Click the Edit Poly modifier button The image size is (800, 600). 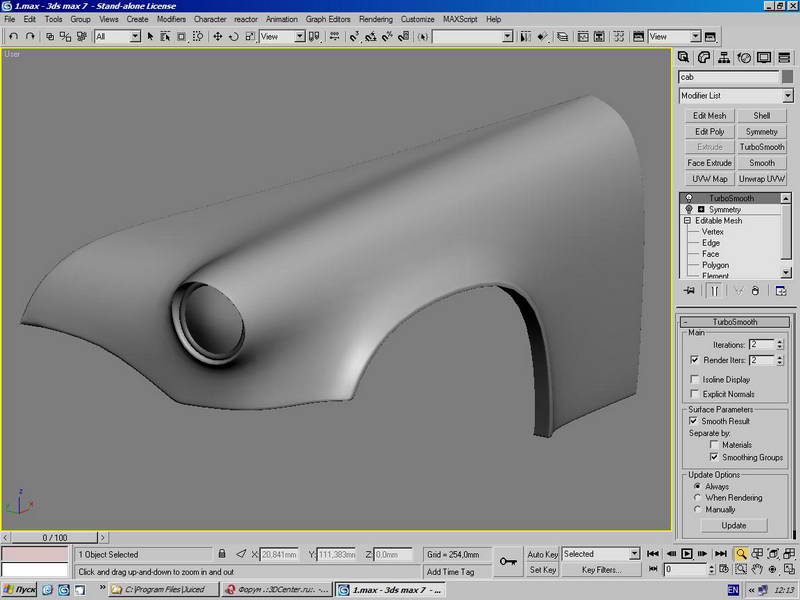[709, 131]
